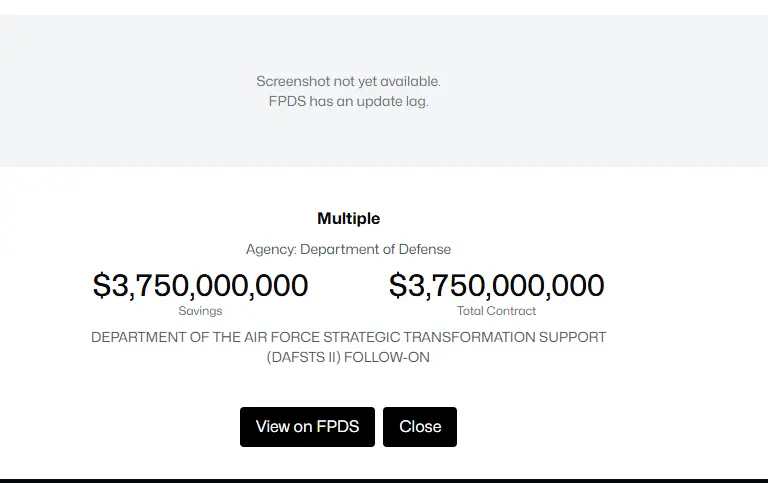Image resolution: width=768 pixels, height=483 pixels.
Task: Select the "FPDS has an update lag." note
Action: [x=348, y=101]
